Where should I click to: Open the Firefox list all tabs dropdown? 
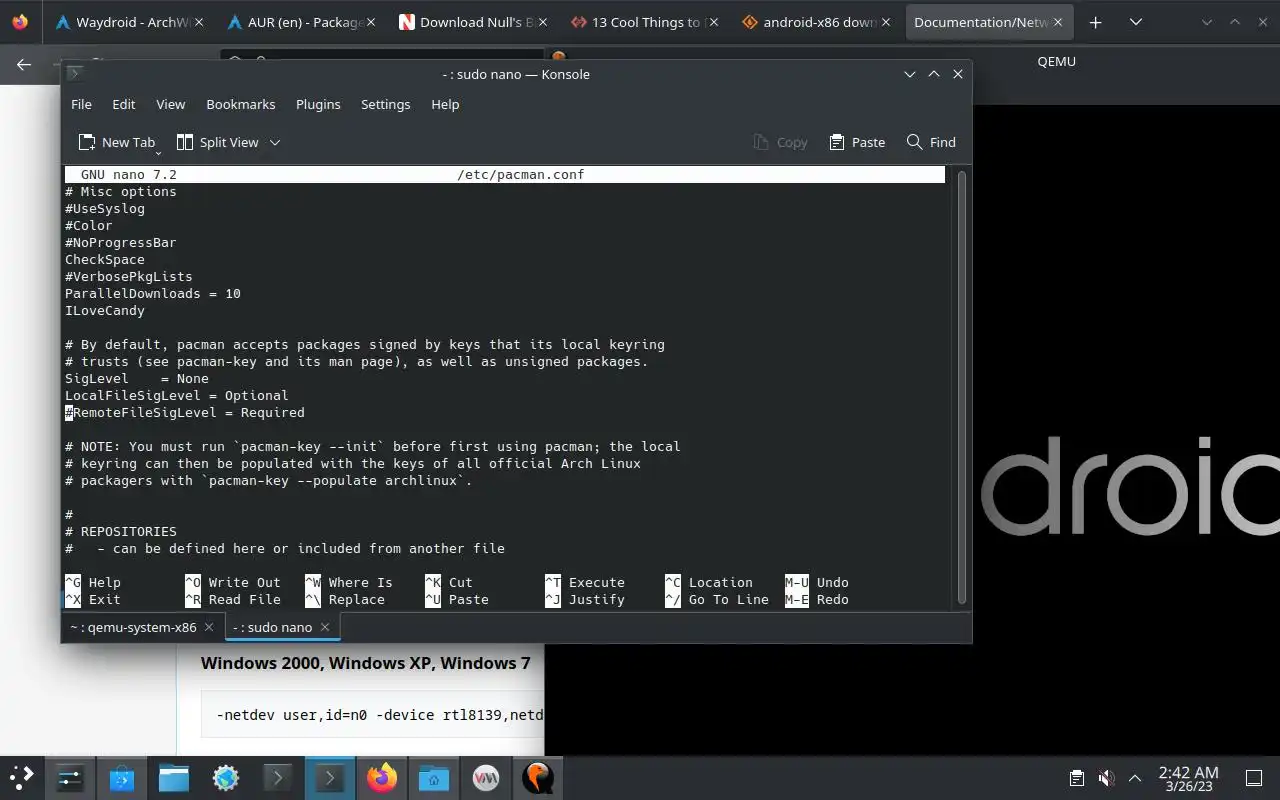pyautogui.click(x=1136, y=22)
